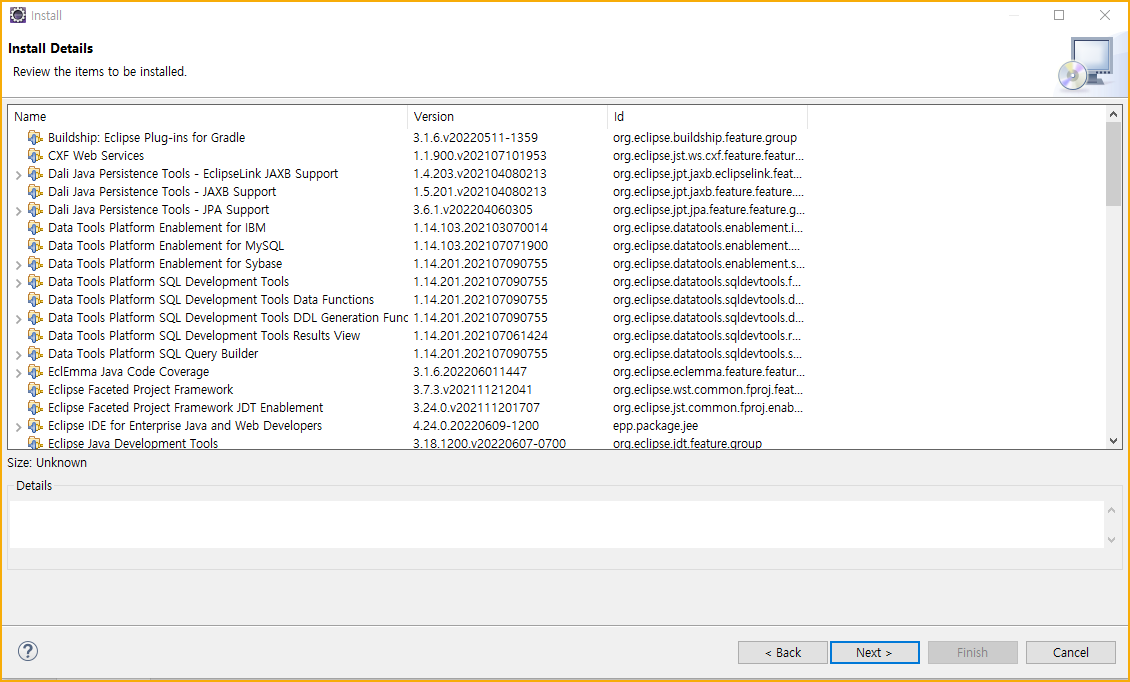The width and height of the screenshot is (1130, 682).
Task: Click the Data Tools Enablement for IBM icon
Action: click(x=35, y=227)
